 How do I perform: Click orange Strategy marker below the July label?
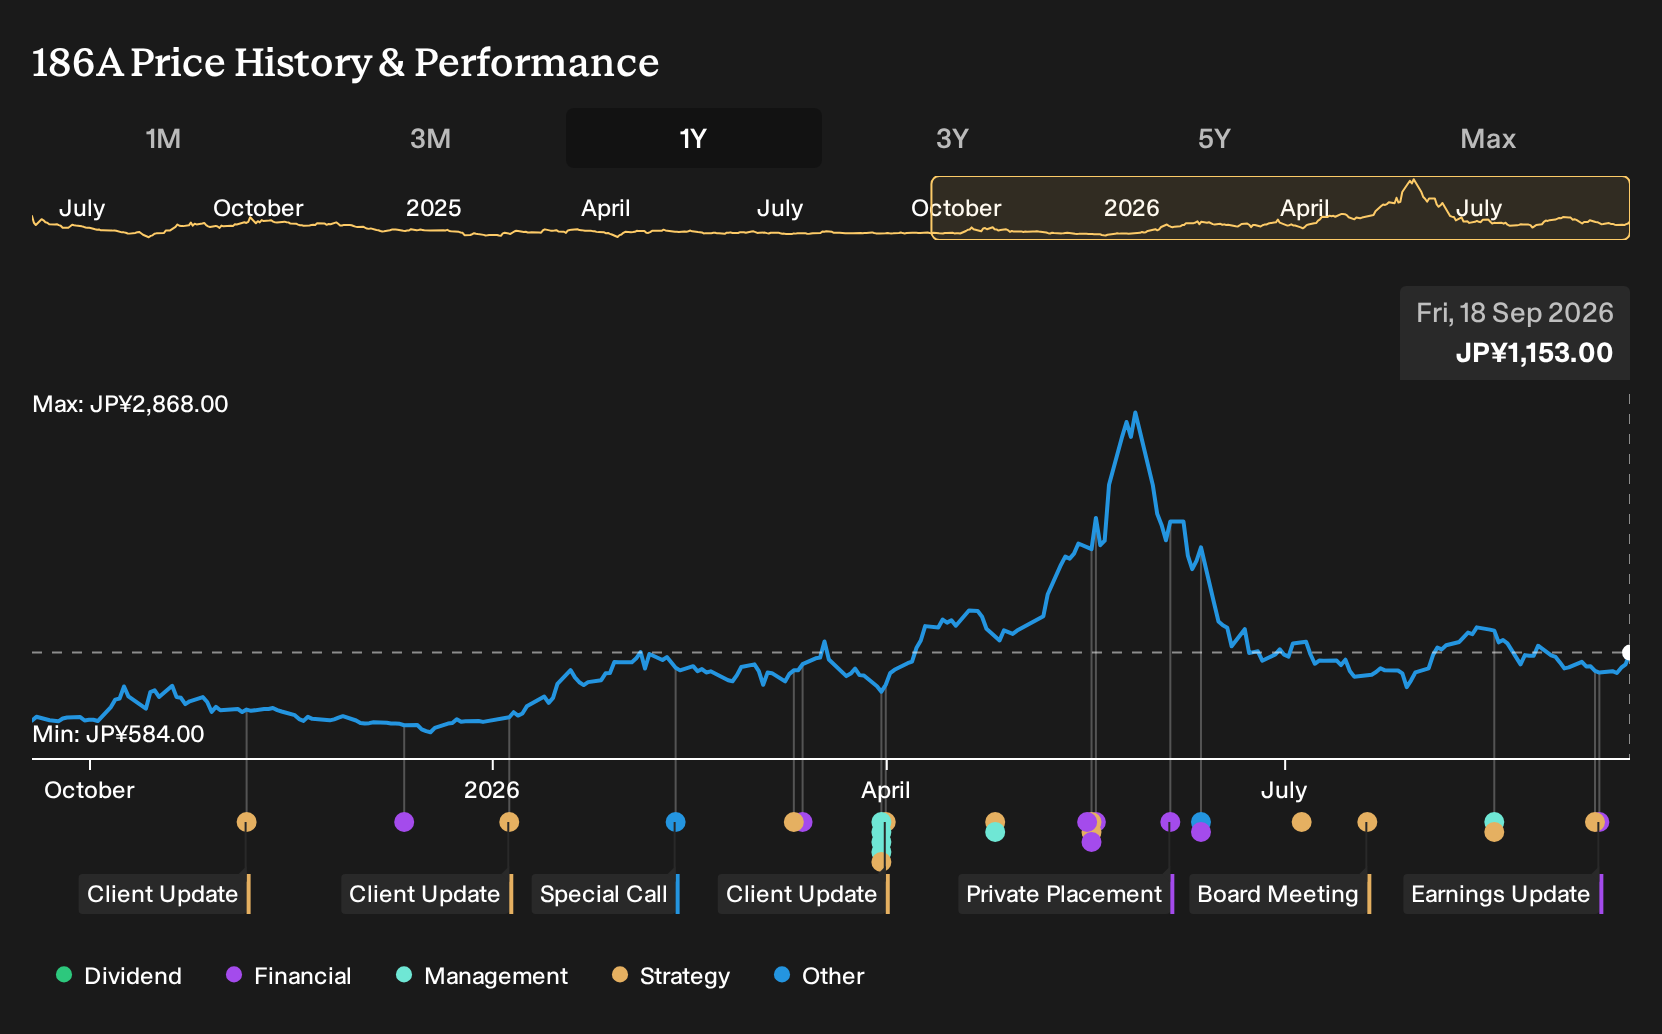pyautogui.click(x=1301, y=822)
